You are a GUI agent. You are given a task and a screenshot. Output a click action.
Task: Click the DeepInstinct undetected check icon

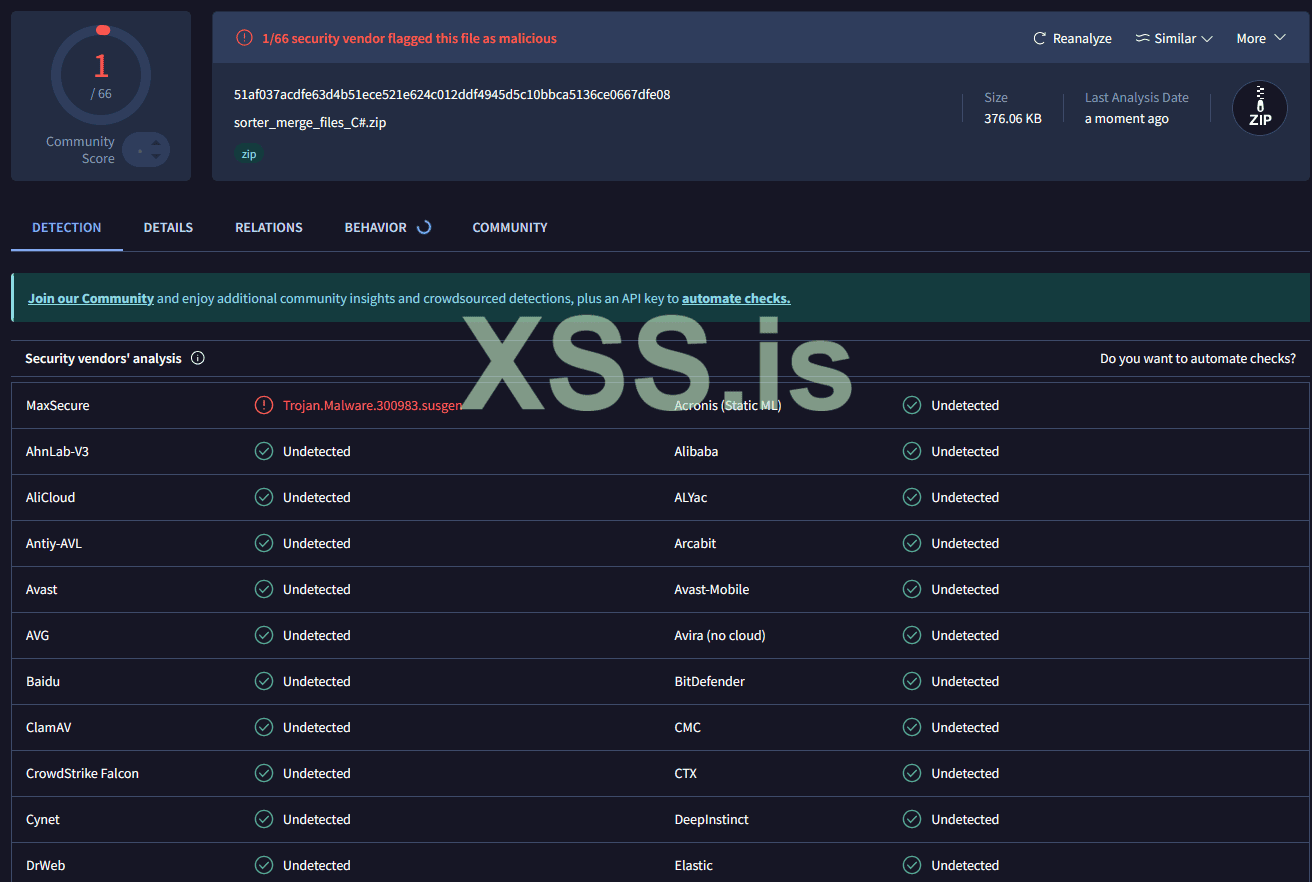[x=912, y=819]
